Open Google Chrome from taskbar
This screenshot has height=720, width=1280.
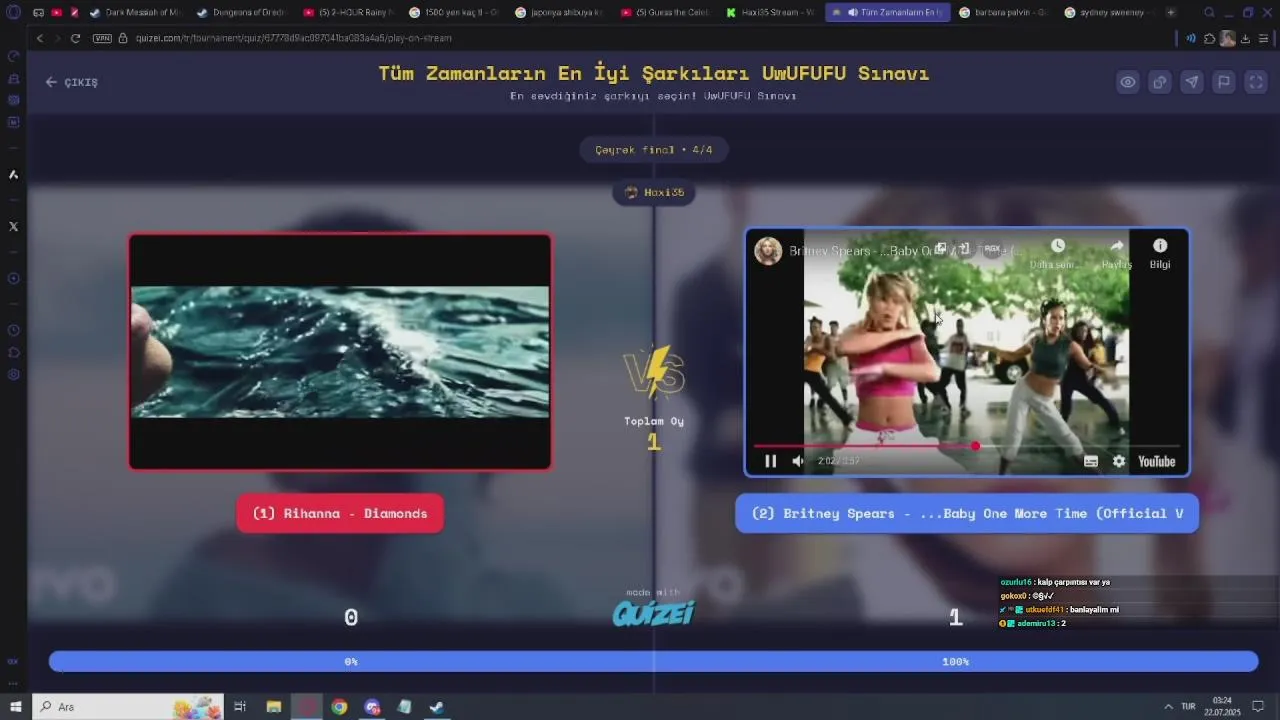(339, 707)
